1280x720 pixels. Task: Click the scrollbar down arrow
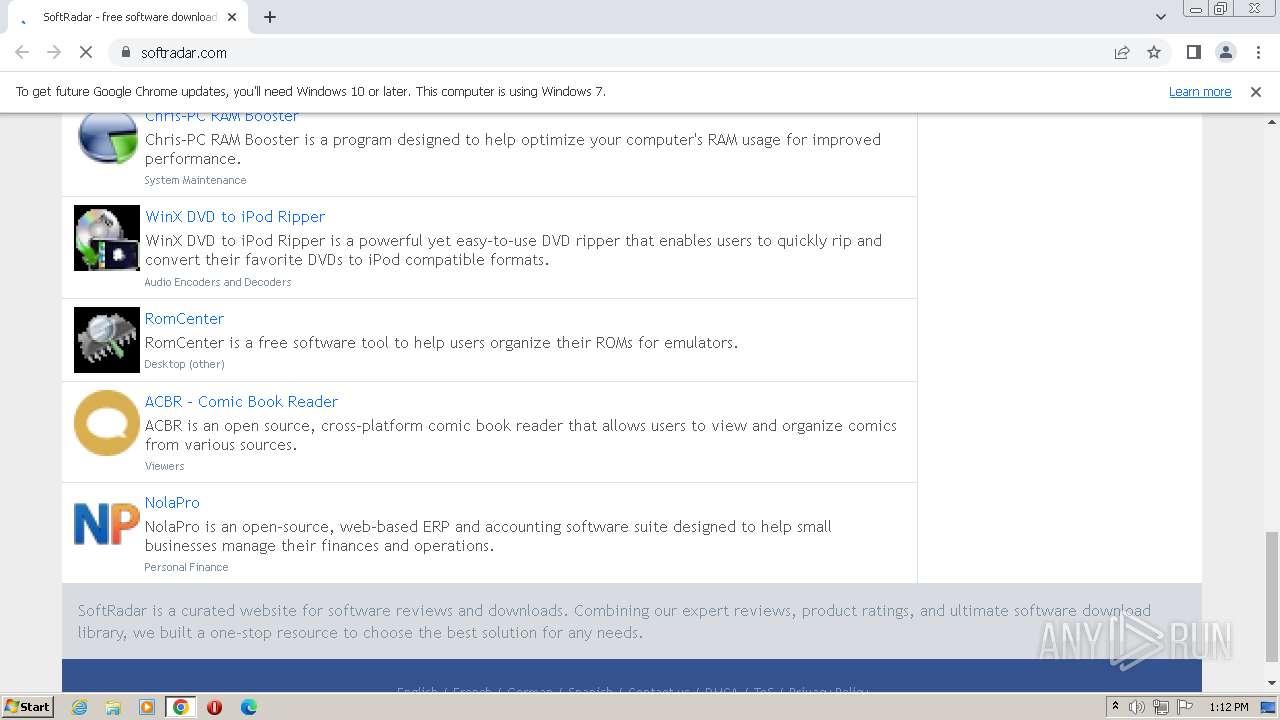pos(1271,683)
